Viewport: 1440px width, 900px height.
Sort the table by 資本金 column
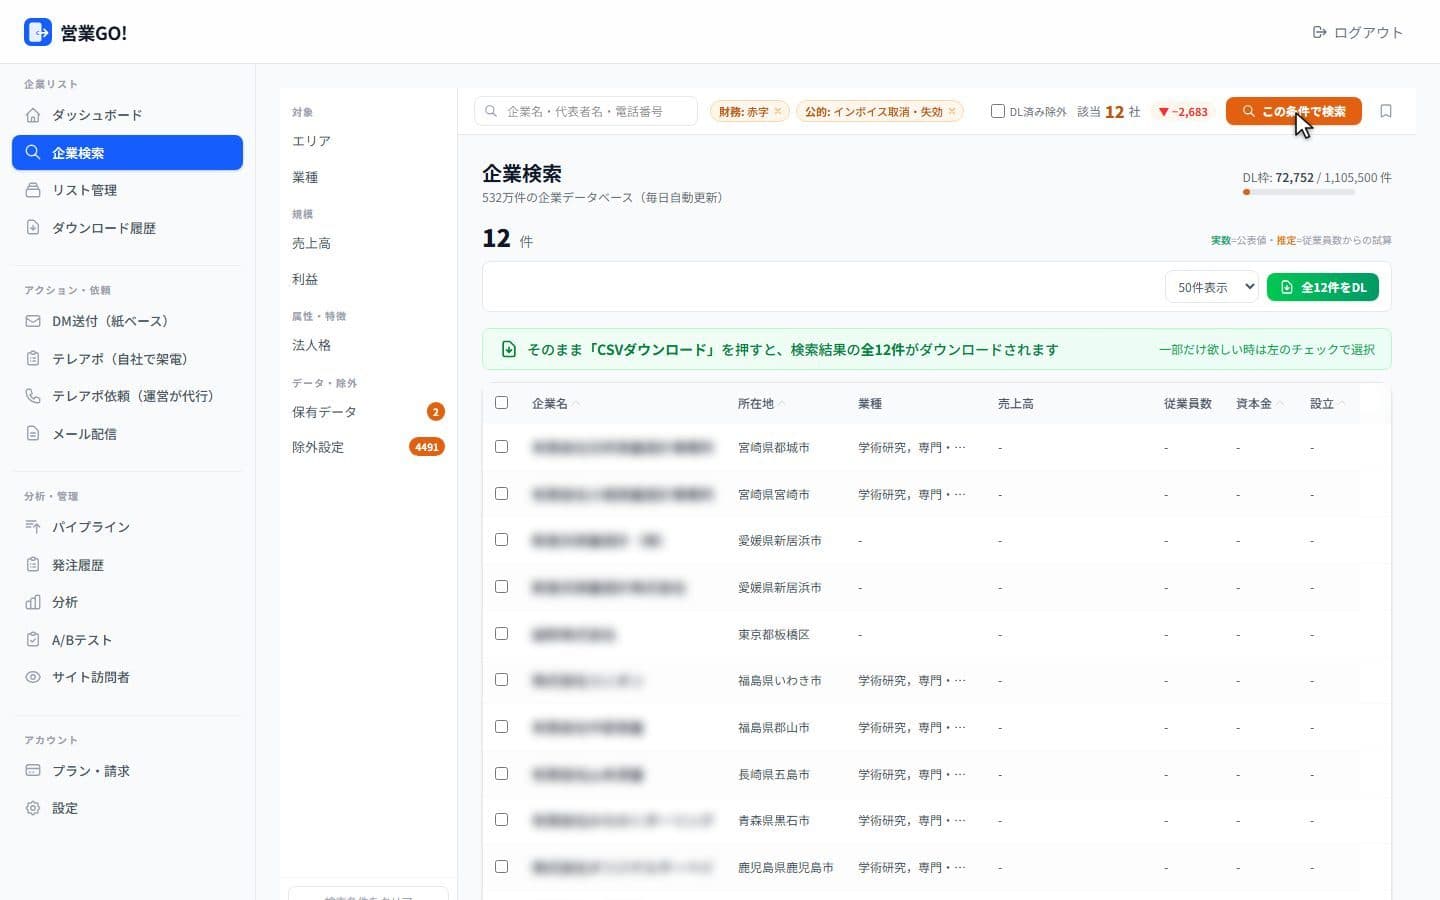click(x=1258, y=404)
